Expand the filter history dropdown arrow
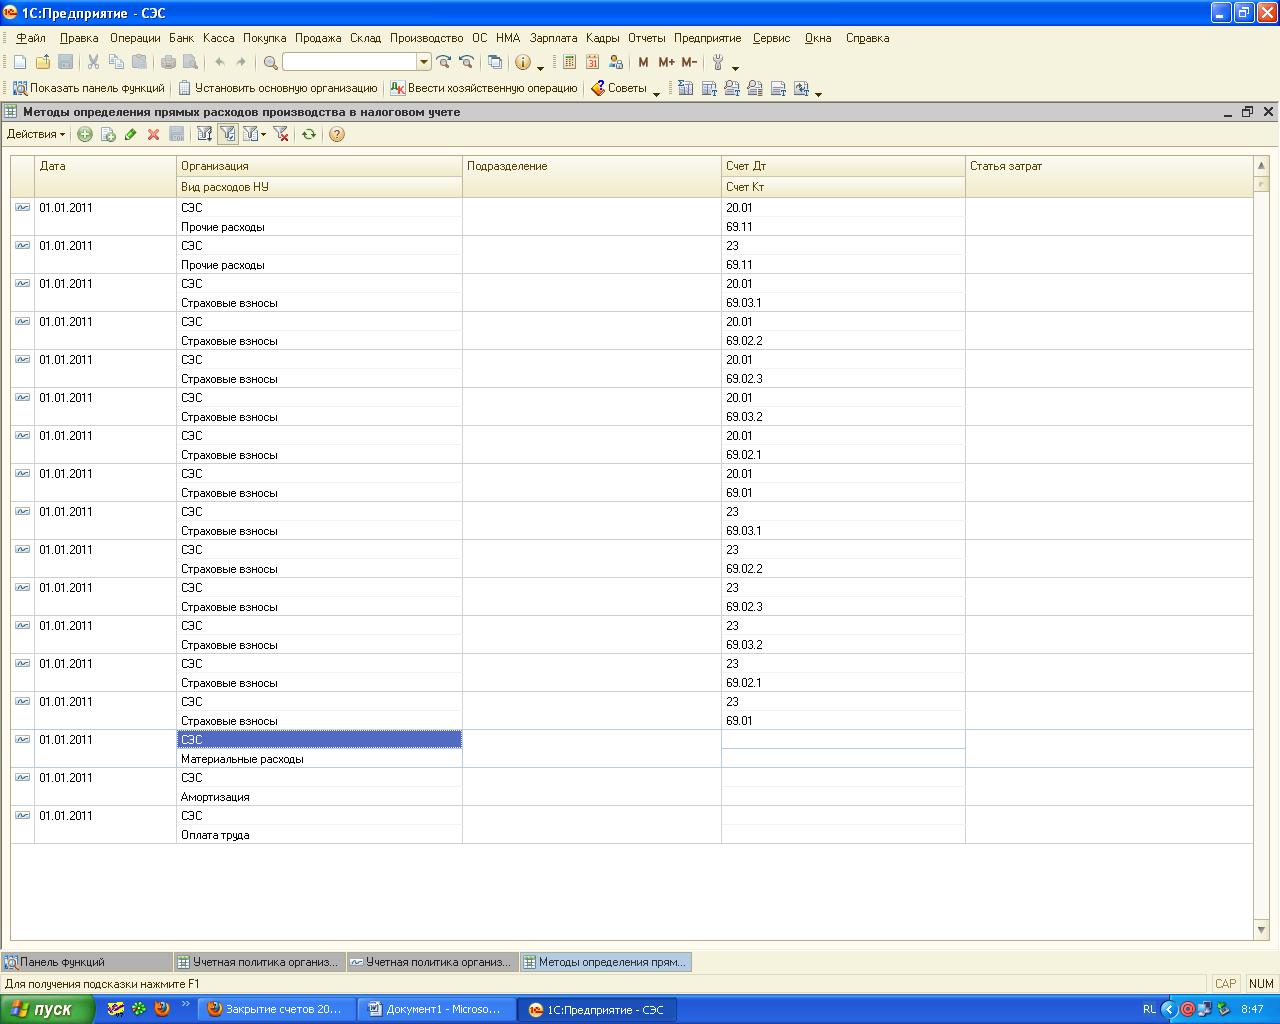 click(x=263, y=134)
